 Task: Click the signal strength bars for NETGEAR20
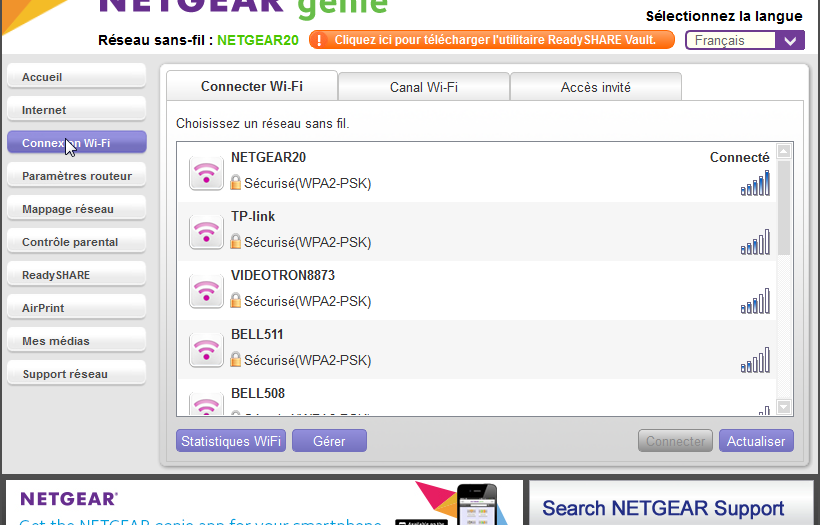coord(755,183)
